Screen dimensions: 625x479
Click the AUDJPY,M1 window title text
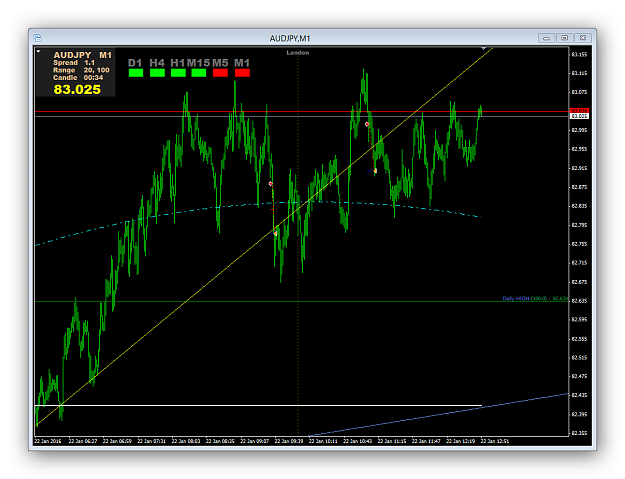(x=290, y=38)
